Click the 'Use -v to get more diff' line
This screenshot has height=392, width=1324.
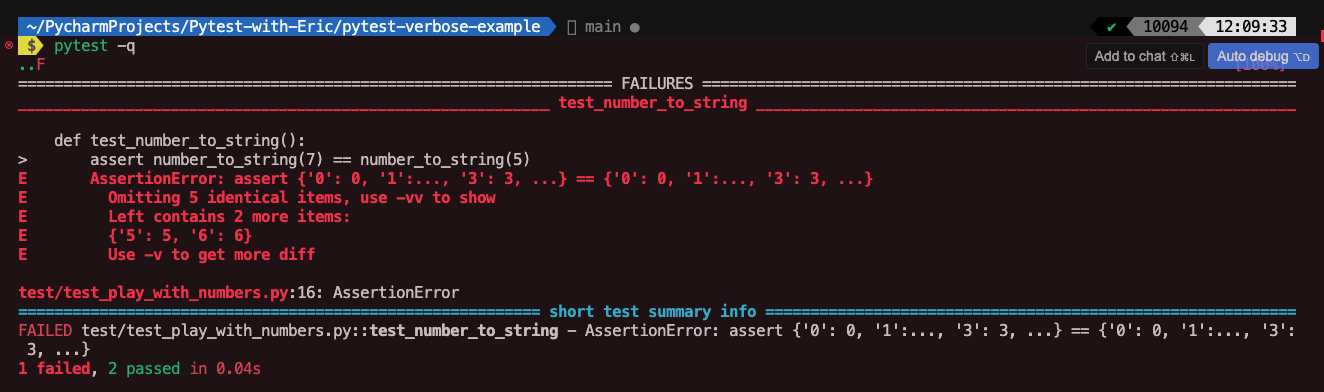tap(211, 255)
